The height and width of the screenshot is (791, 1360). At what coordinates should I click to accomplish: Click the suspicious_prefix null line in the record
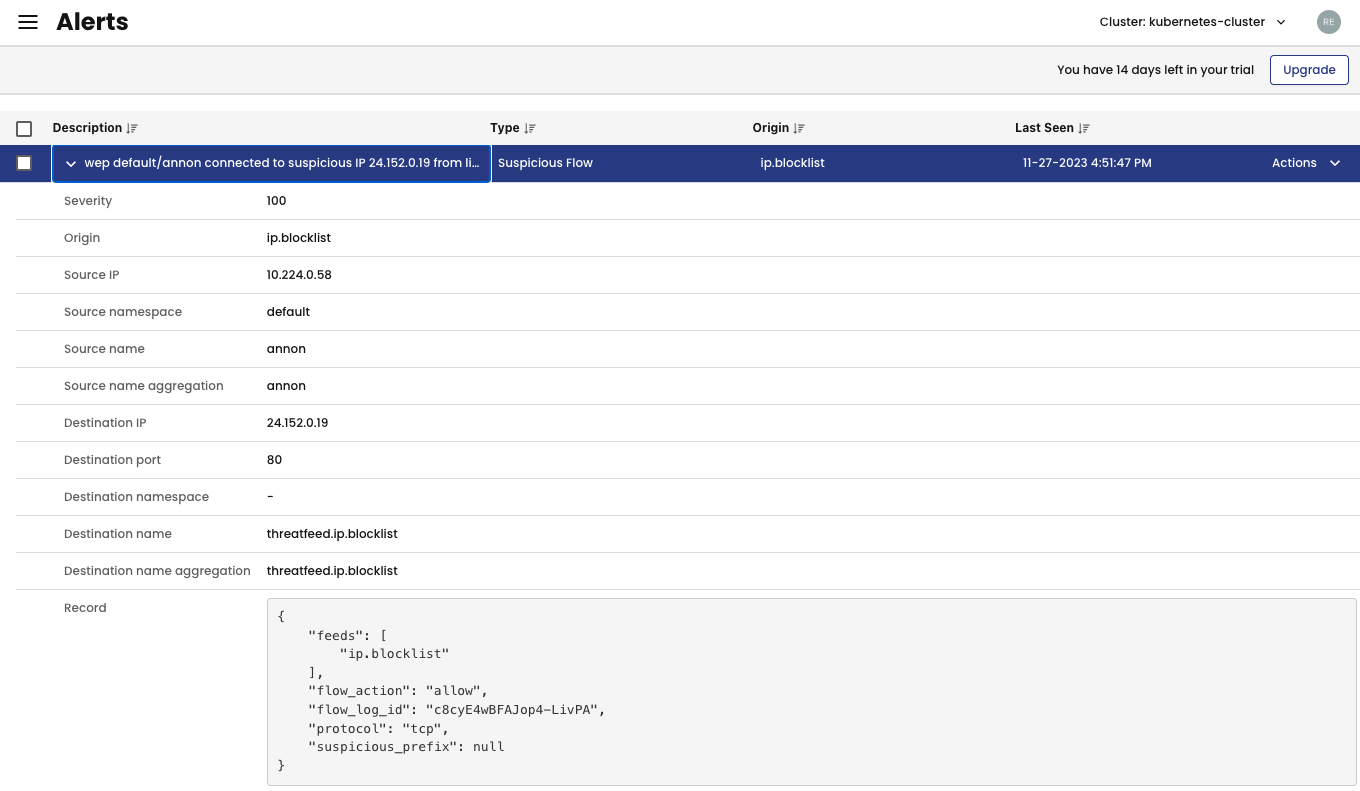406,747
